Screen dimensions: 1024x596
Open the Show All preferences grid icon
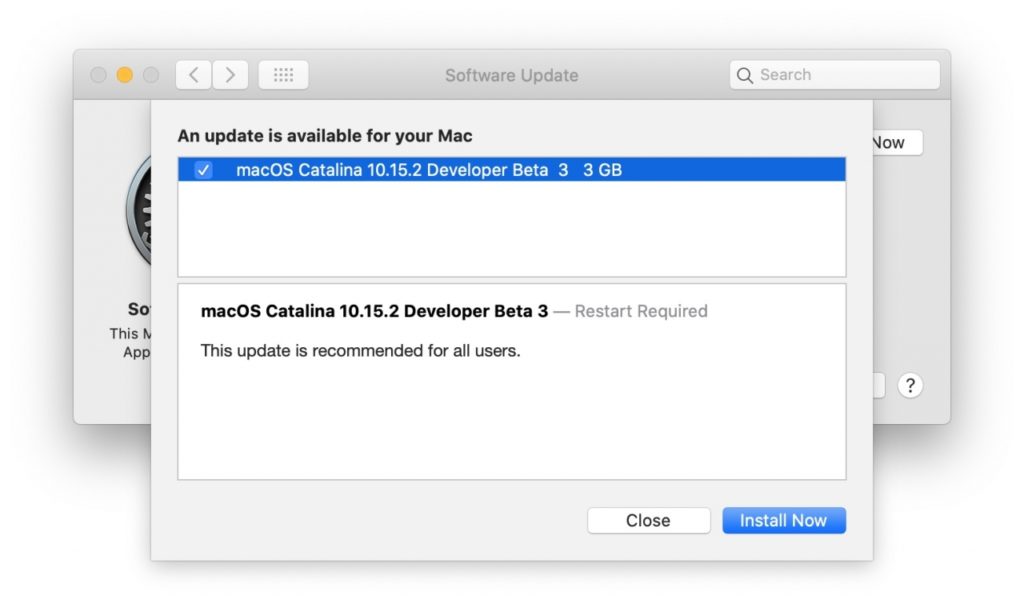(x=281, y=74)
